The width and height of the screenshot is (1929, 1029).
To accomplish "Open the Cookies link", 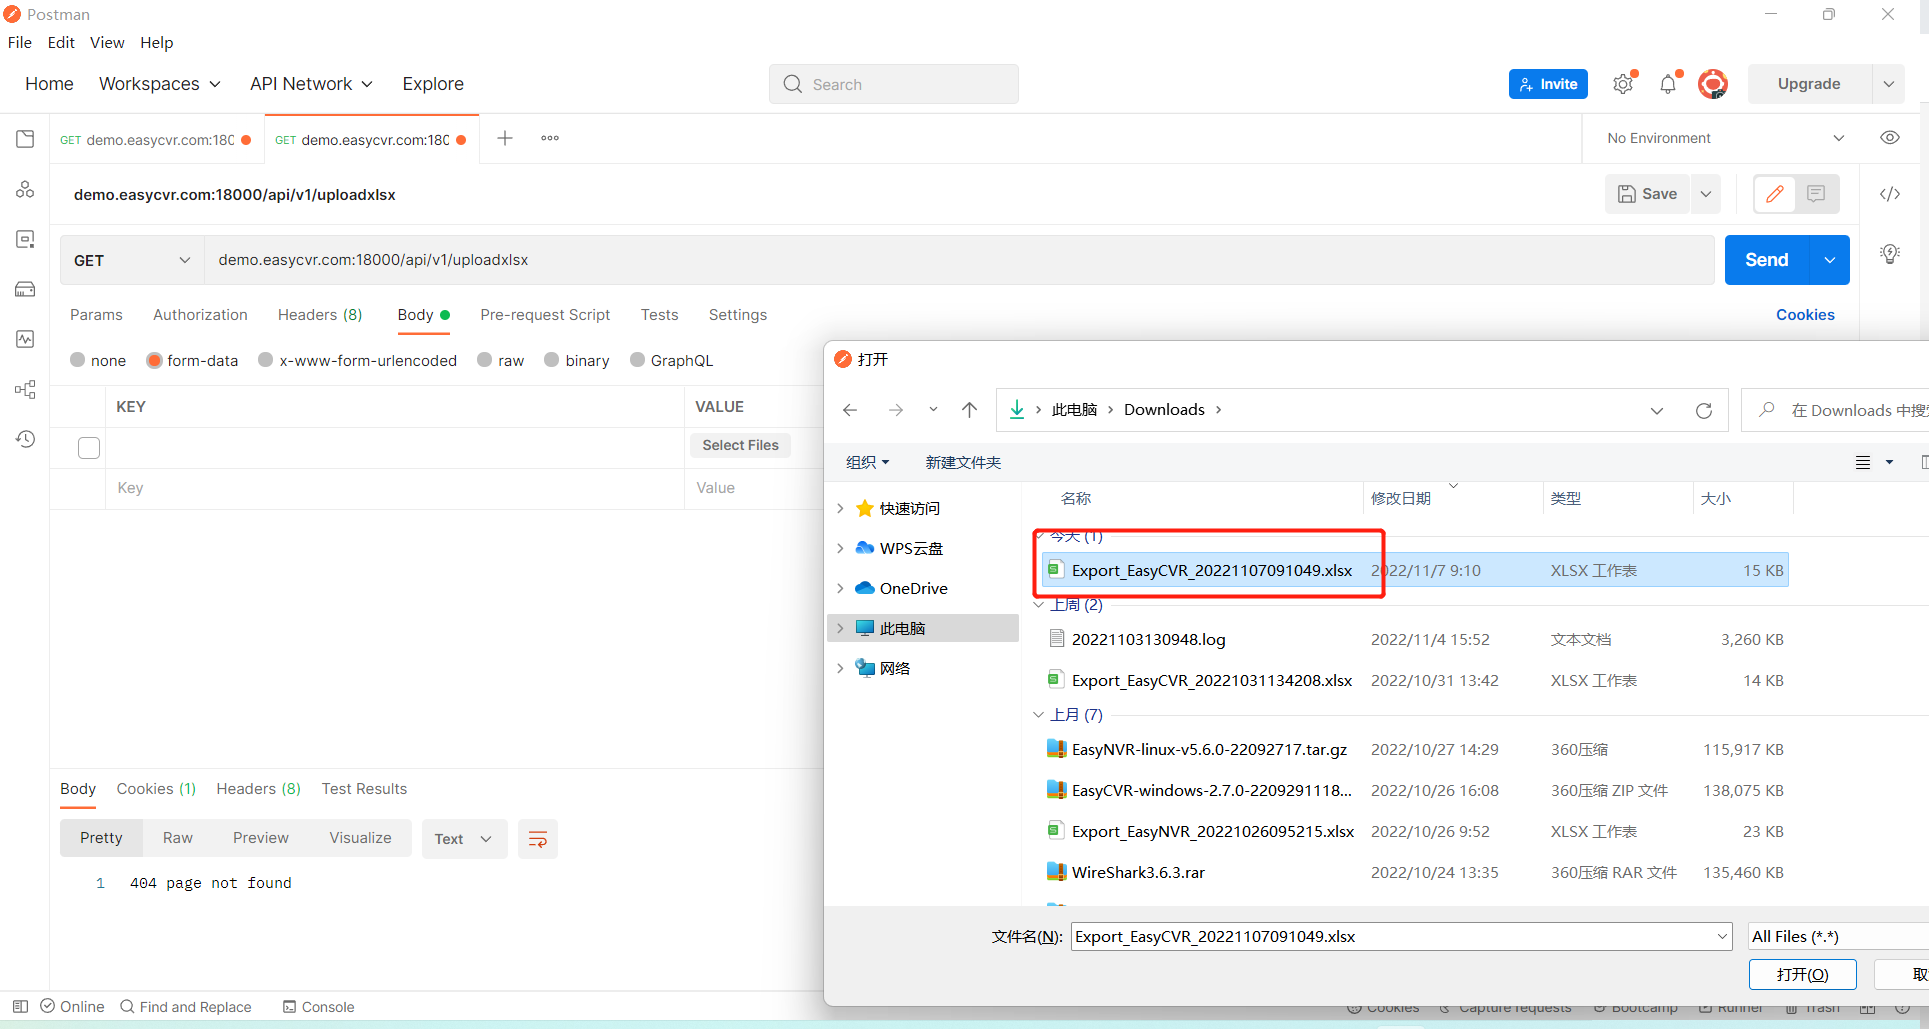I will click(1805, 315).
